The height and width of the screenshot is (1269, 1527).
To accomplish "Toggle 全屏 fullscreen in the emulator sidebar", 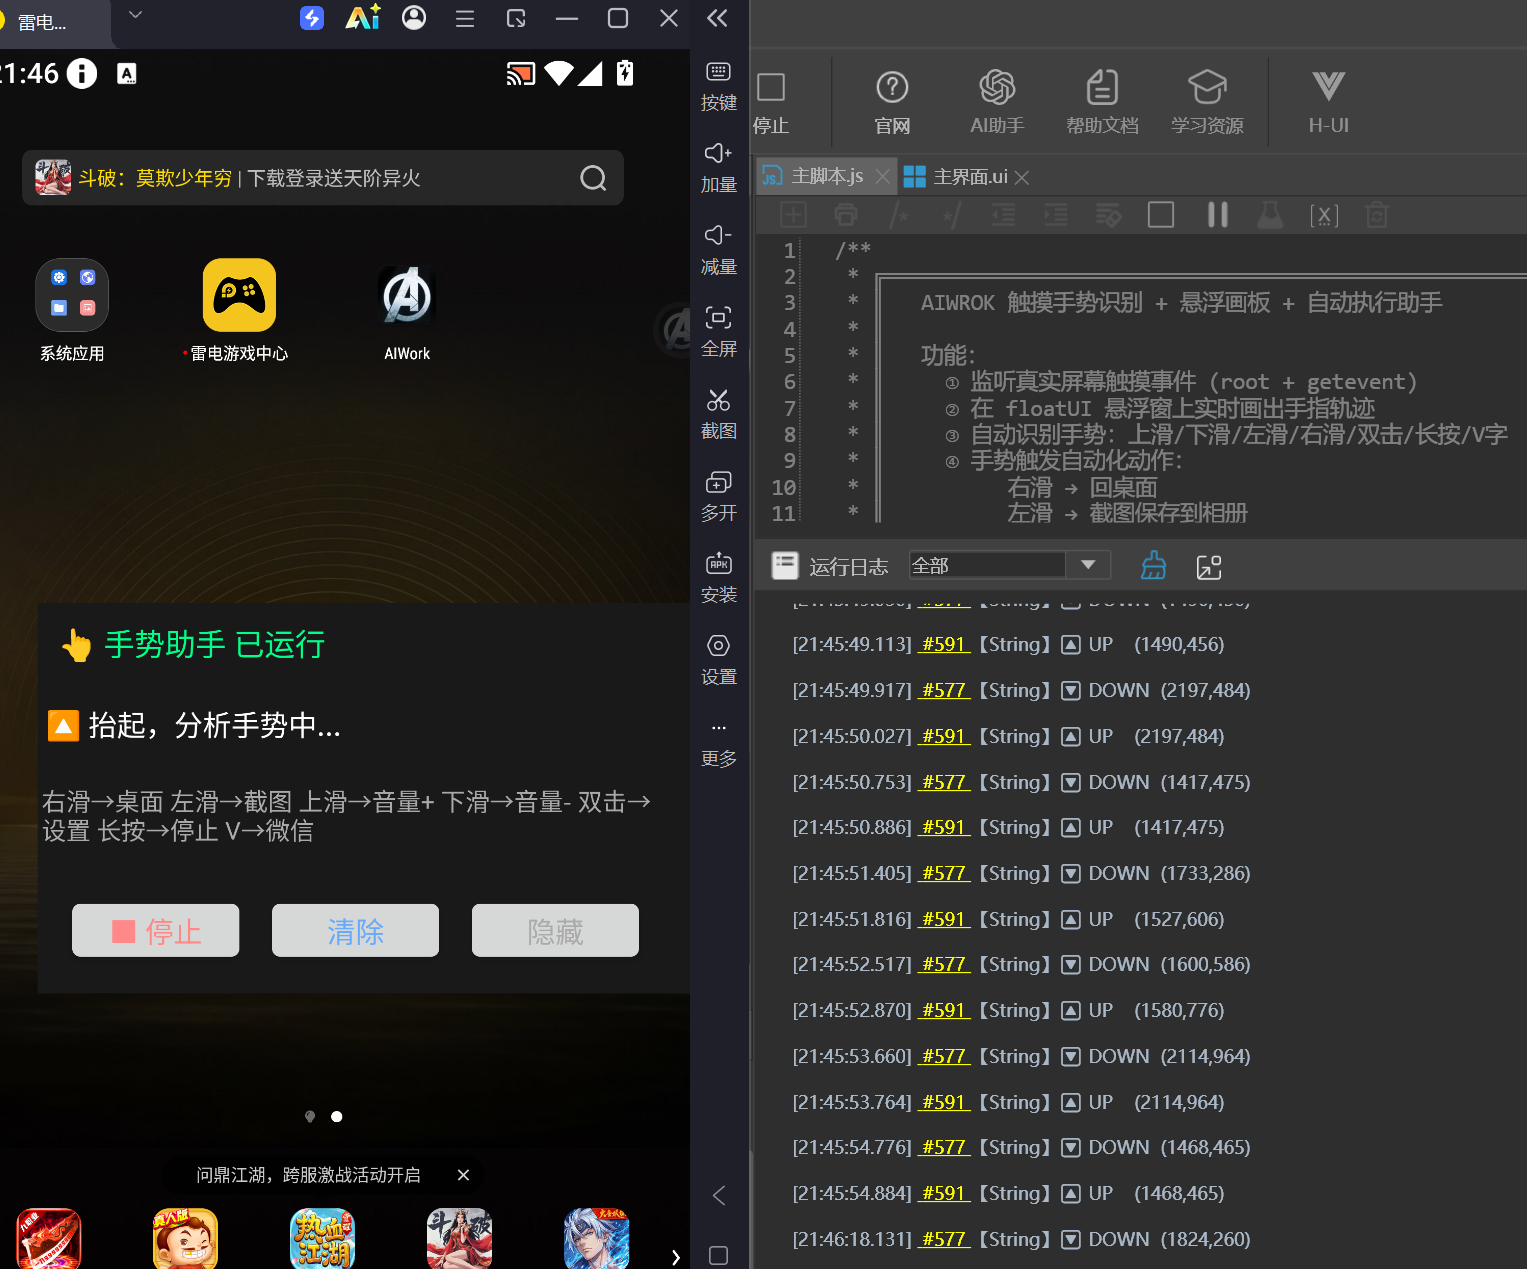I will tap(718, 330).
